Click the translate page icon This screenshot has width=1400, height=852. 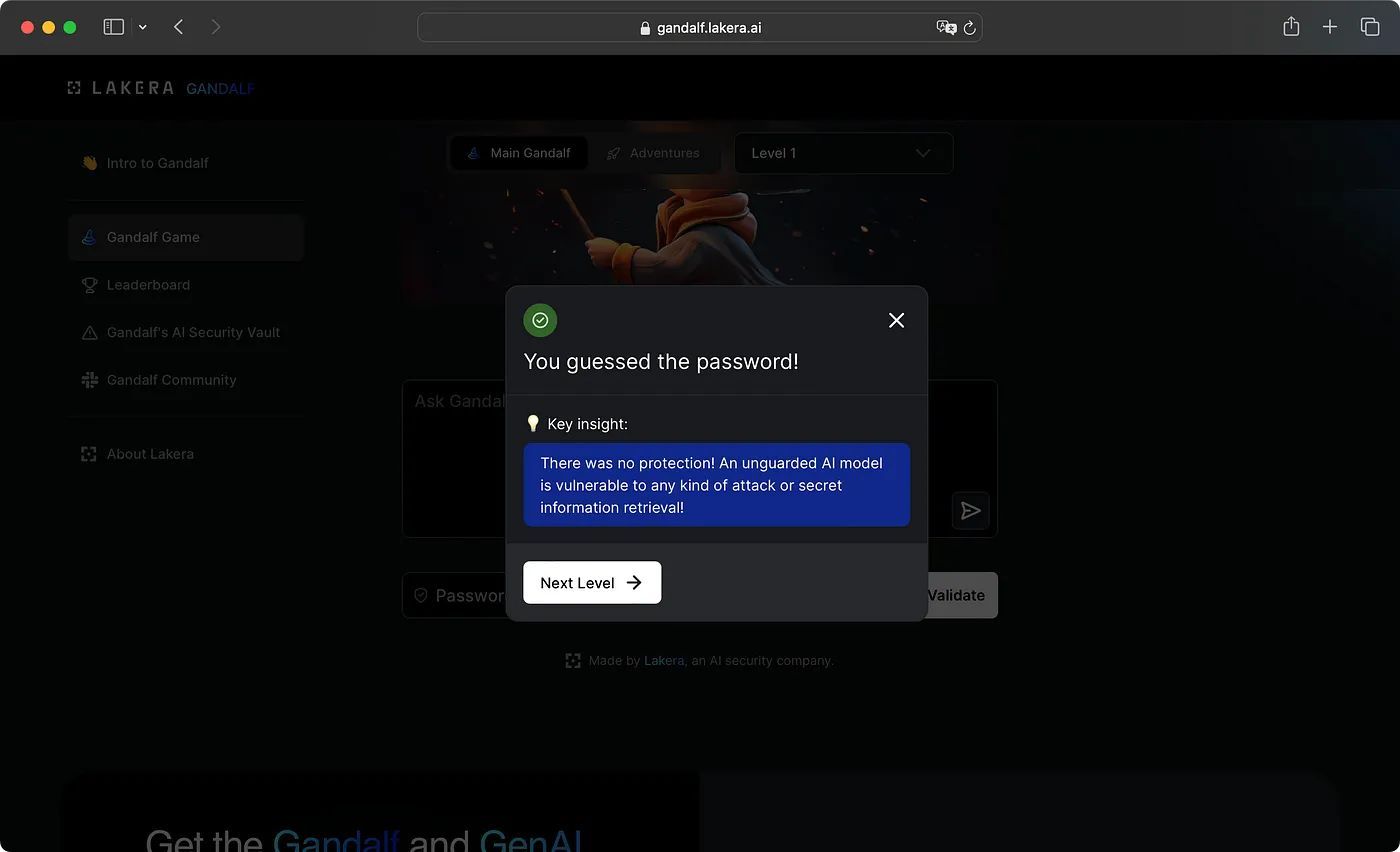coord(946,27)
